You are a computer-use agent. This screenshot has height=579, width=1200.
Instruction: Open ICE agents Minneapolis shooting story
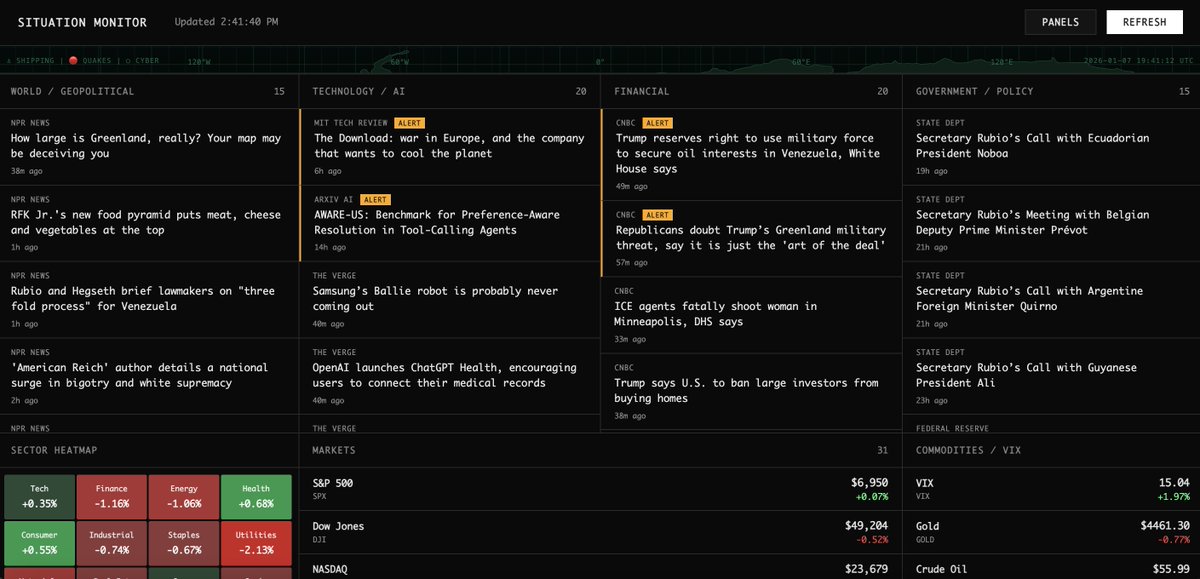tap(751, 315)
